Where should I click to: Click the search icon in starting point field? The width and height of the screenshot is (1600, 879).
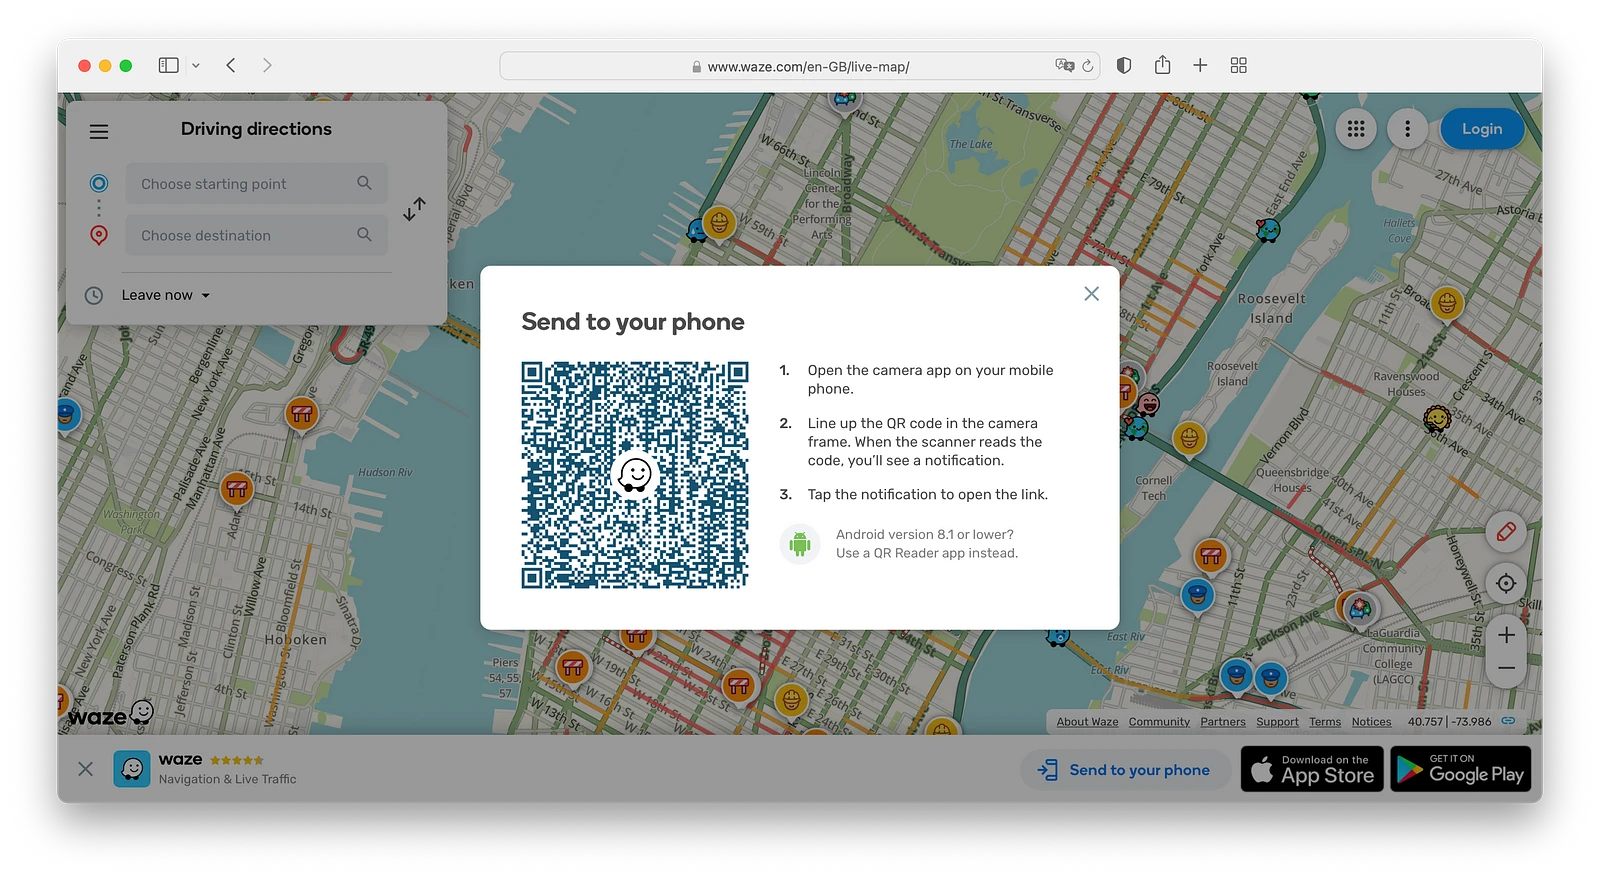(364, 183)
